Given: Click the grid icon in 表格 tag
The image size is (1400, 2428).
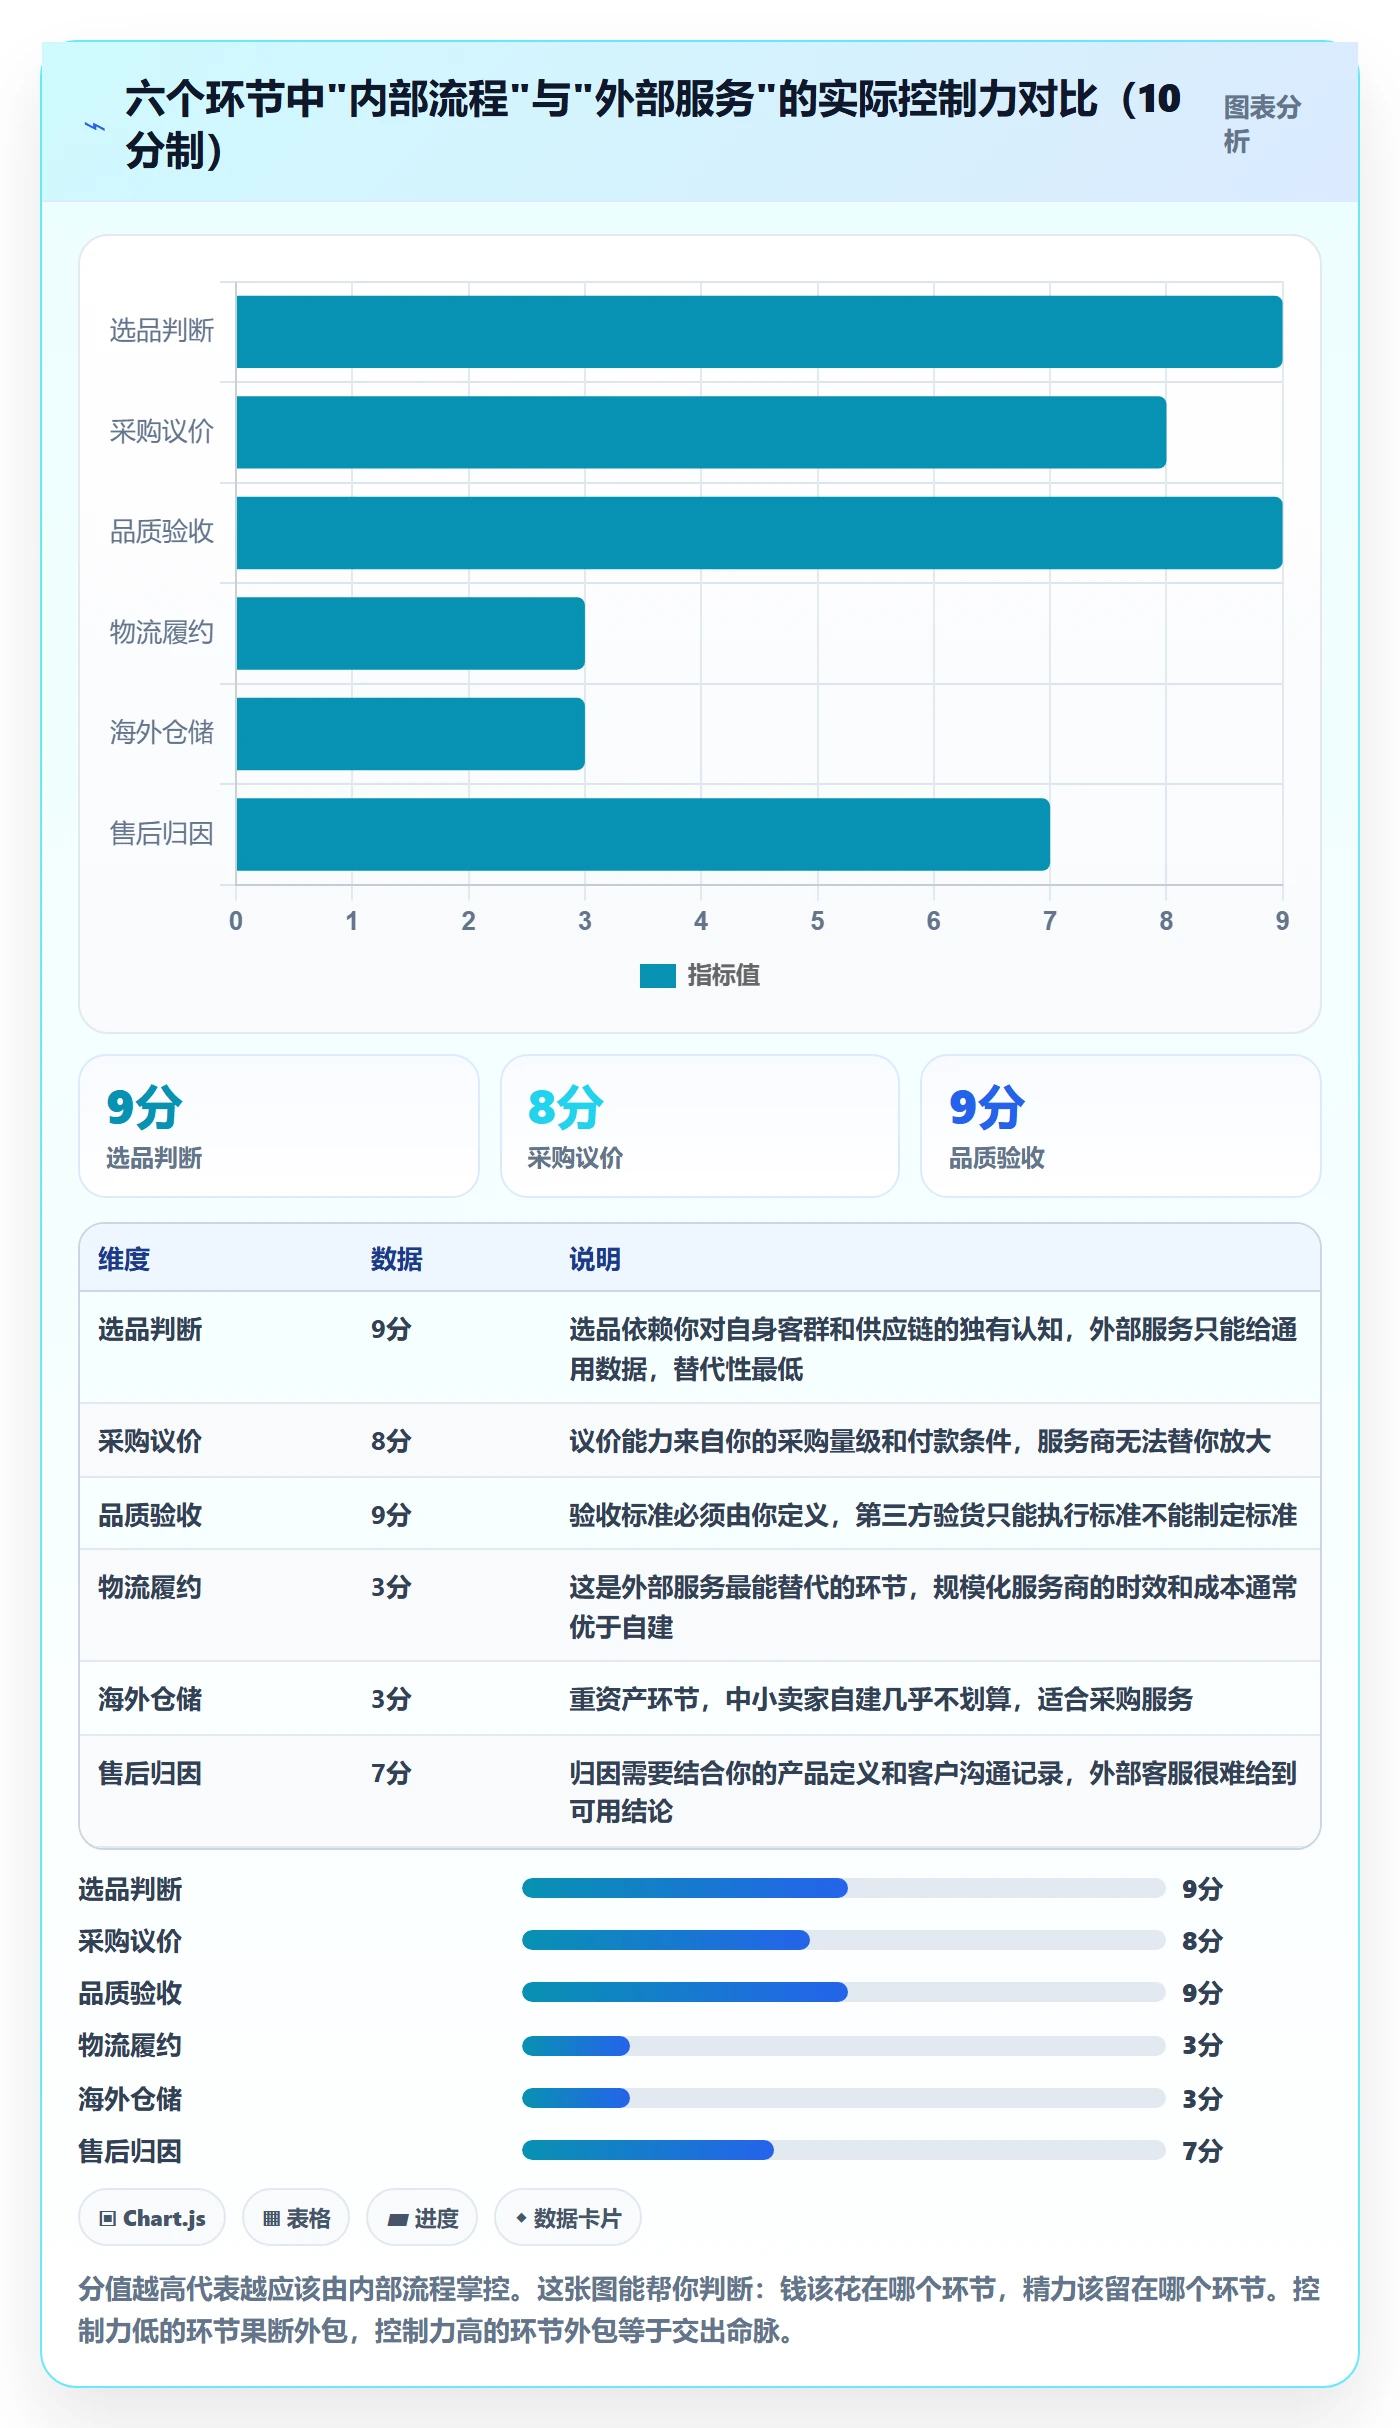Looking at the screenshot, I should 271,2219.
